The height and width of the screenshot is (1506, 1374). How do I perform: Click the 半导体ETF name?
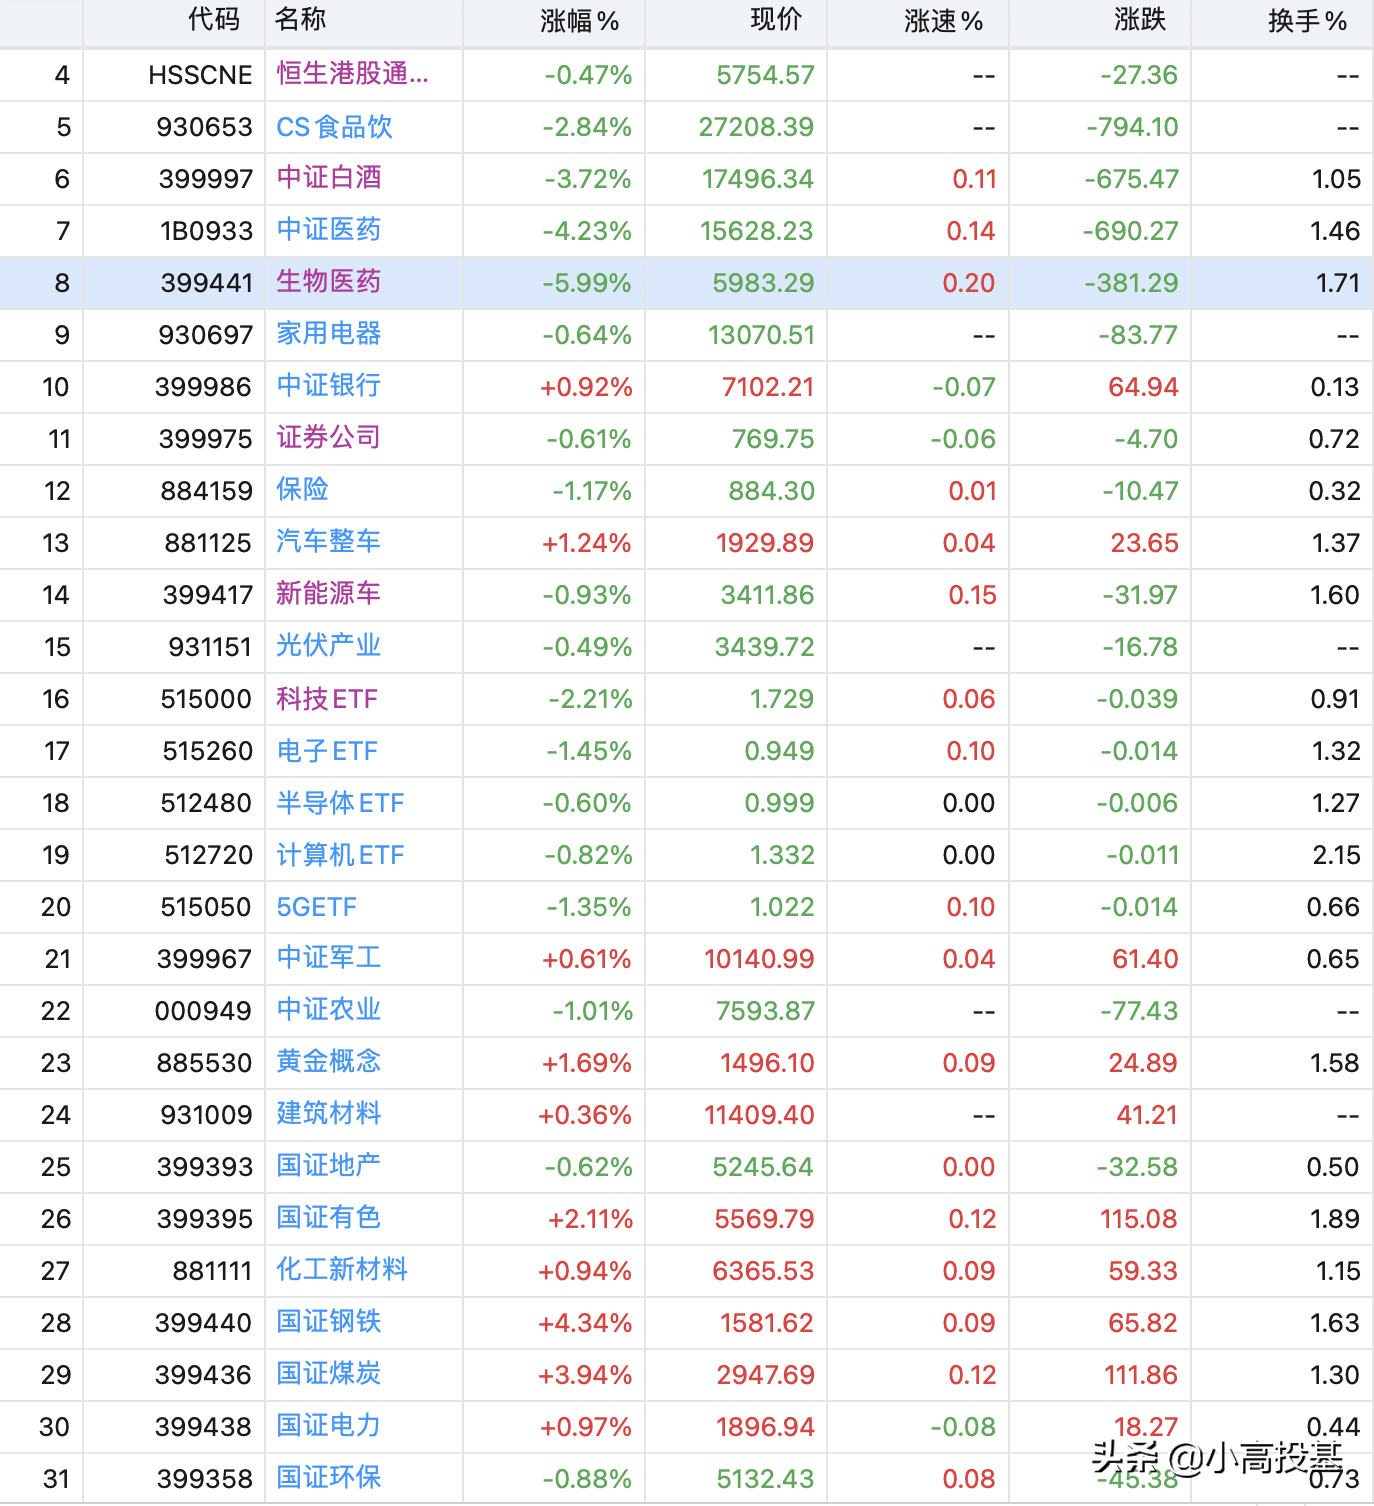pos(340,802)
